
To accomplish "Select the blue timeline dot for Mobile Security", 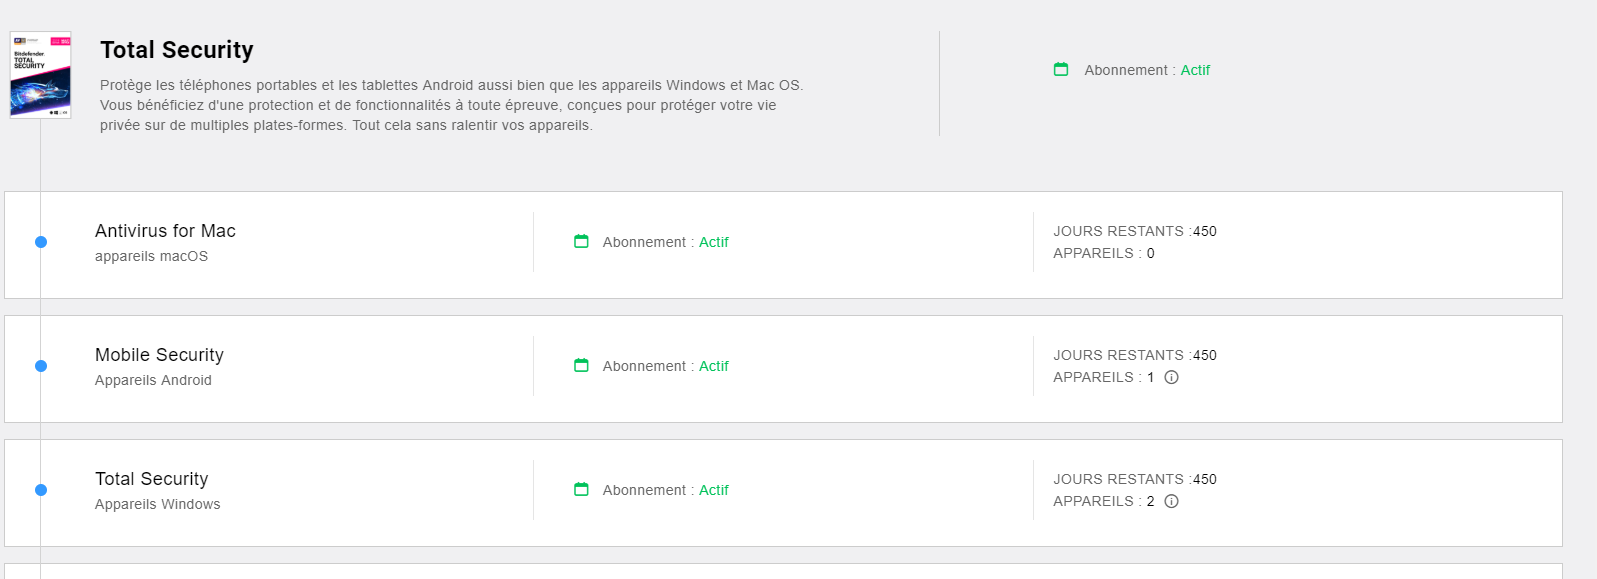I will 41,366.
